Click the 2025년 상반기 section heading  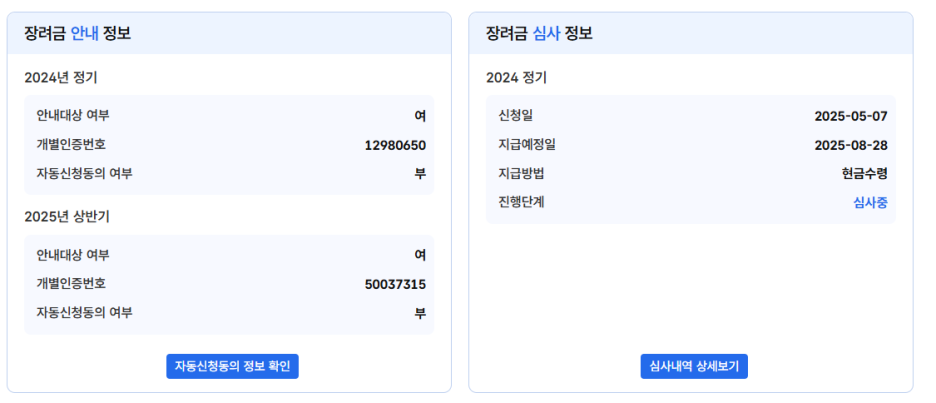pyautogui.click(x=67, y=216)
